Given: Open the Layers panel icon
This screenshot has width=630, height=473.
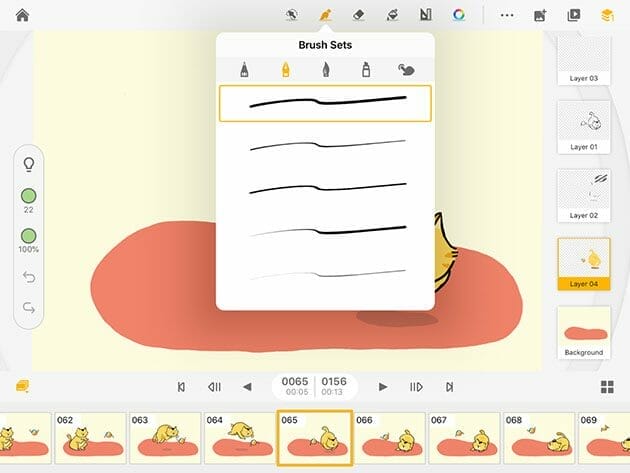Looking at the screenshot, I should click(x=606, y=15).
